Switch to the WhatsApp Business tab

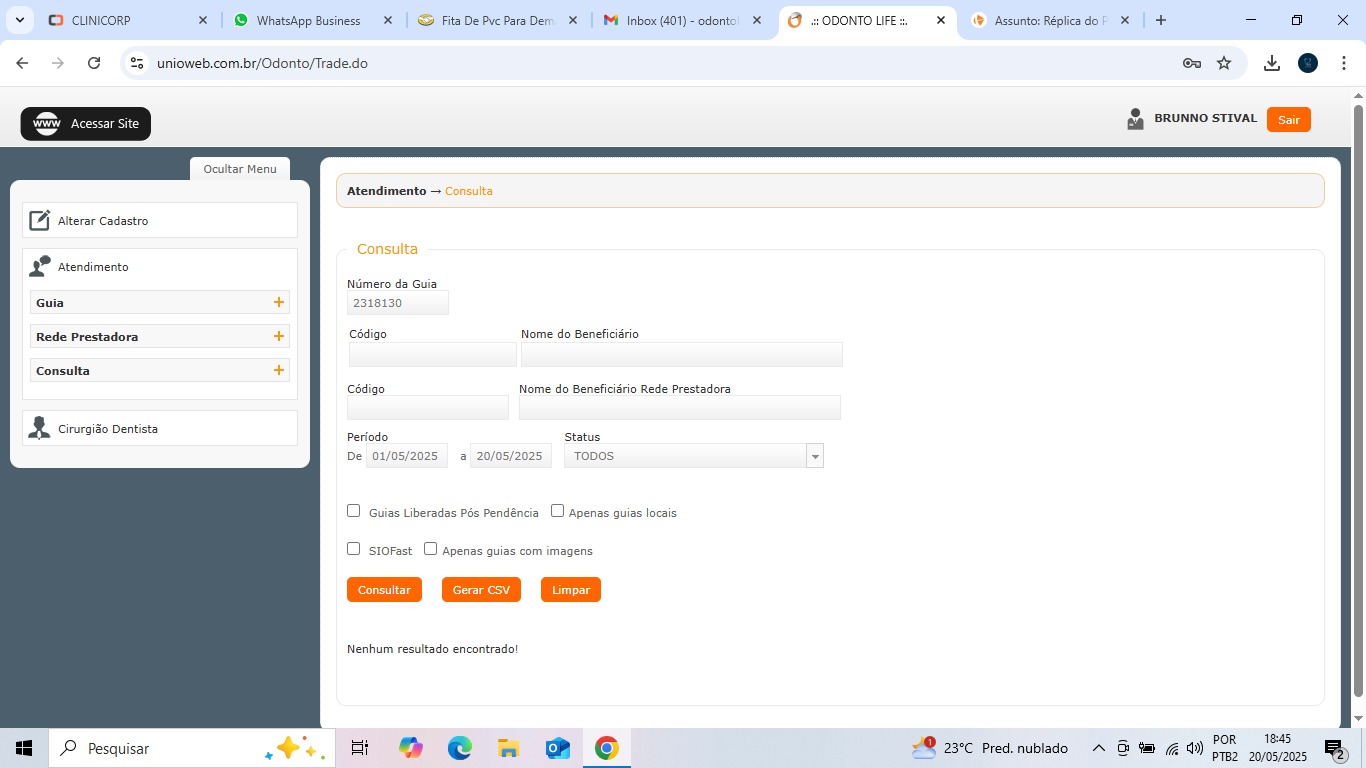pyautogui.click(x=310, y=20)
